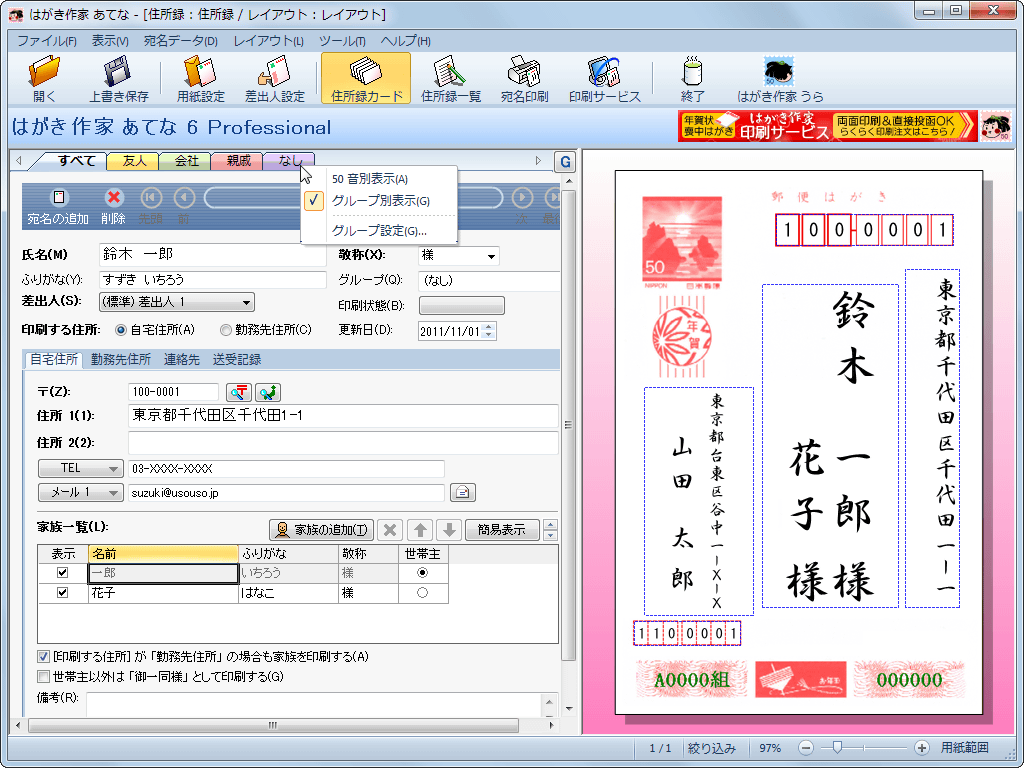Open the レイアウト(L) menu
The image size is (1024, 768).
pos(268,41)
